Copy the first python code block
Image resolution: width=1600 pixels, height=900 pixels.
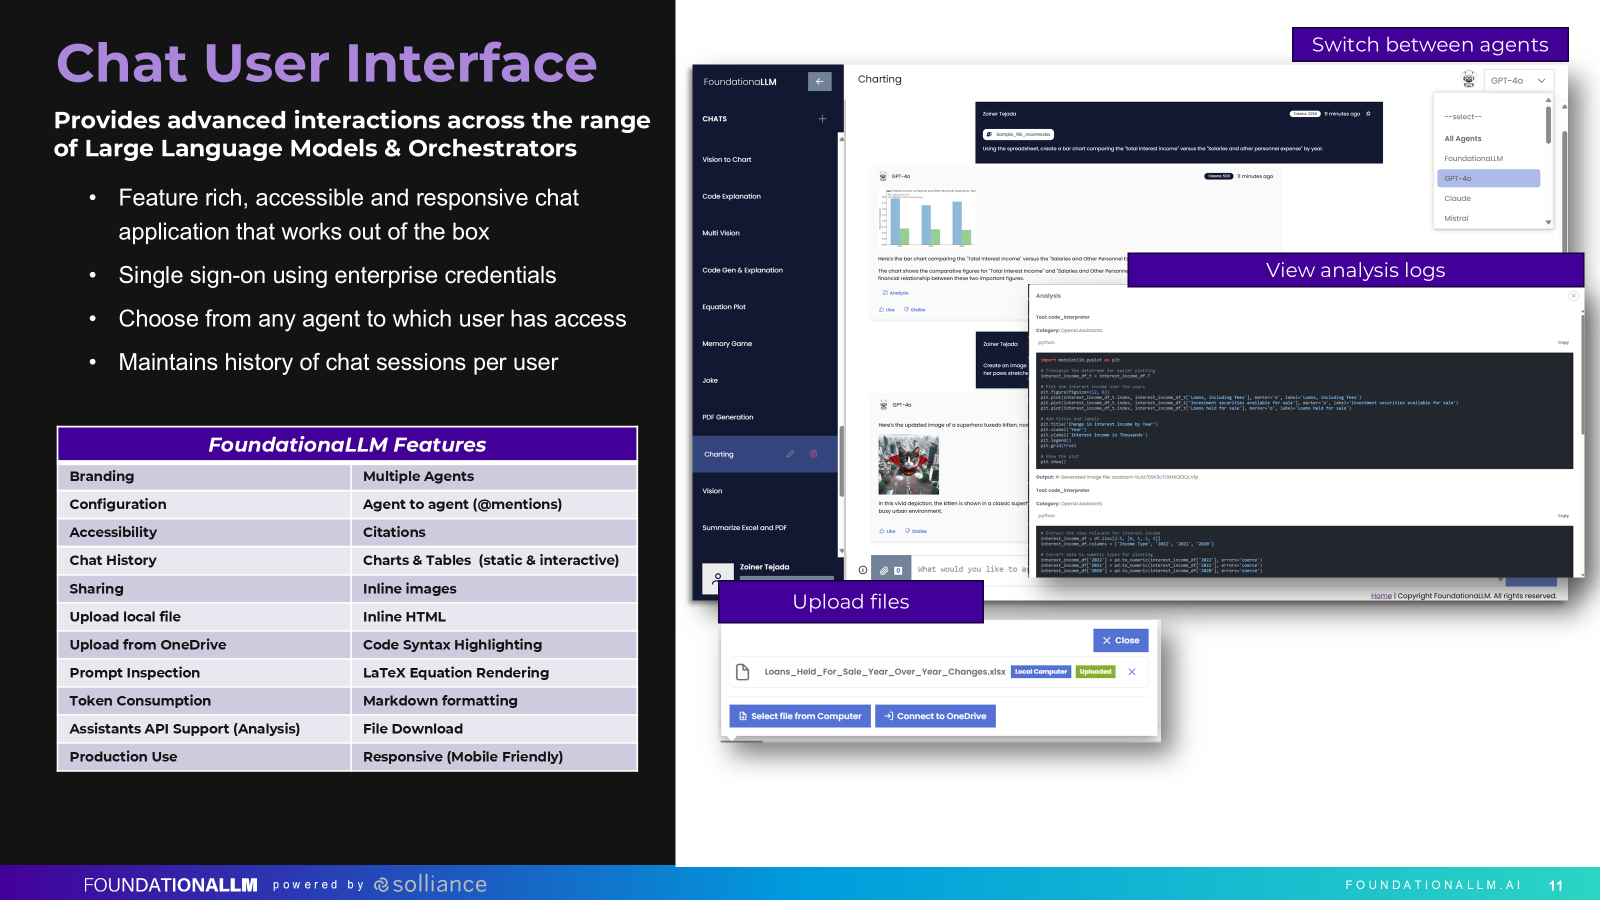(1563, 343)
